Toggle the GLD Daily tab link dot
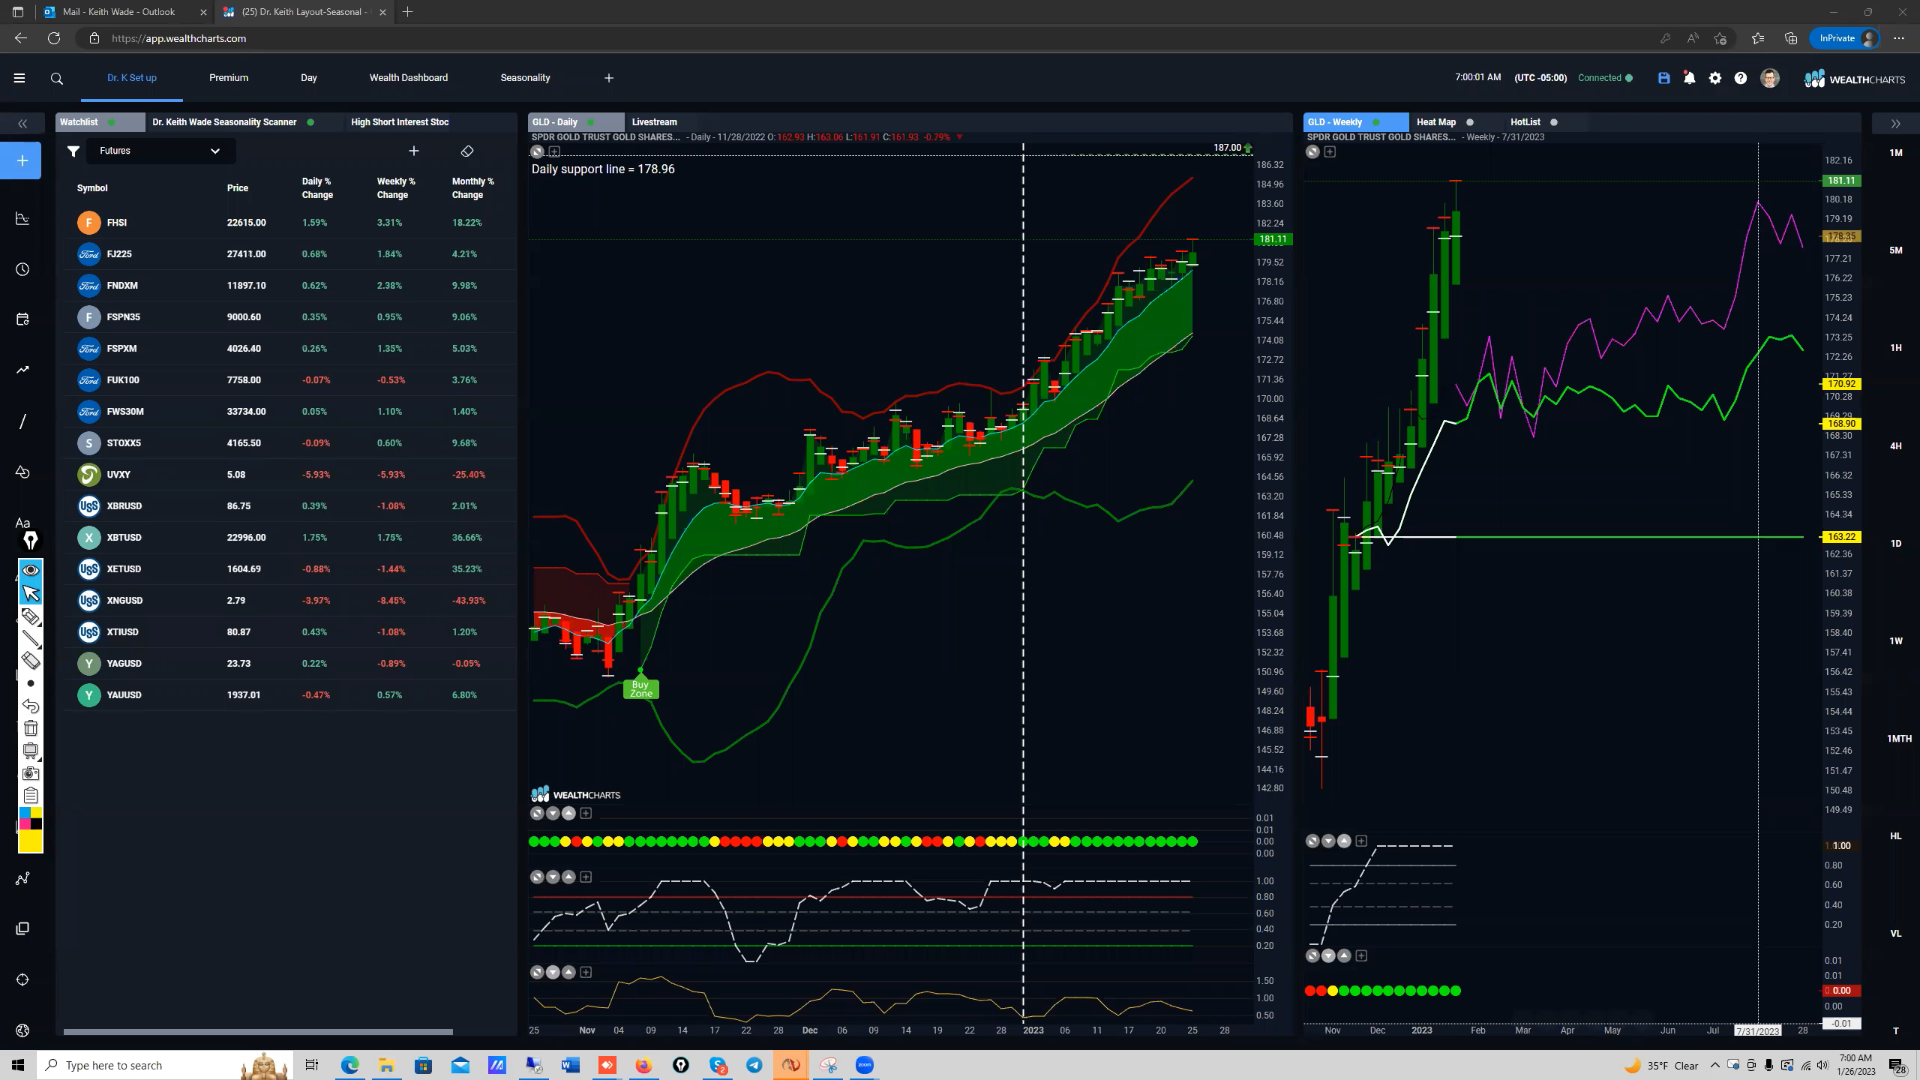The width and height of the screenshot is (1920, 1080). point(591,122)
